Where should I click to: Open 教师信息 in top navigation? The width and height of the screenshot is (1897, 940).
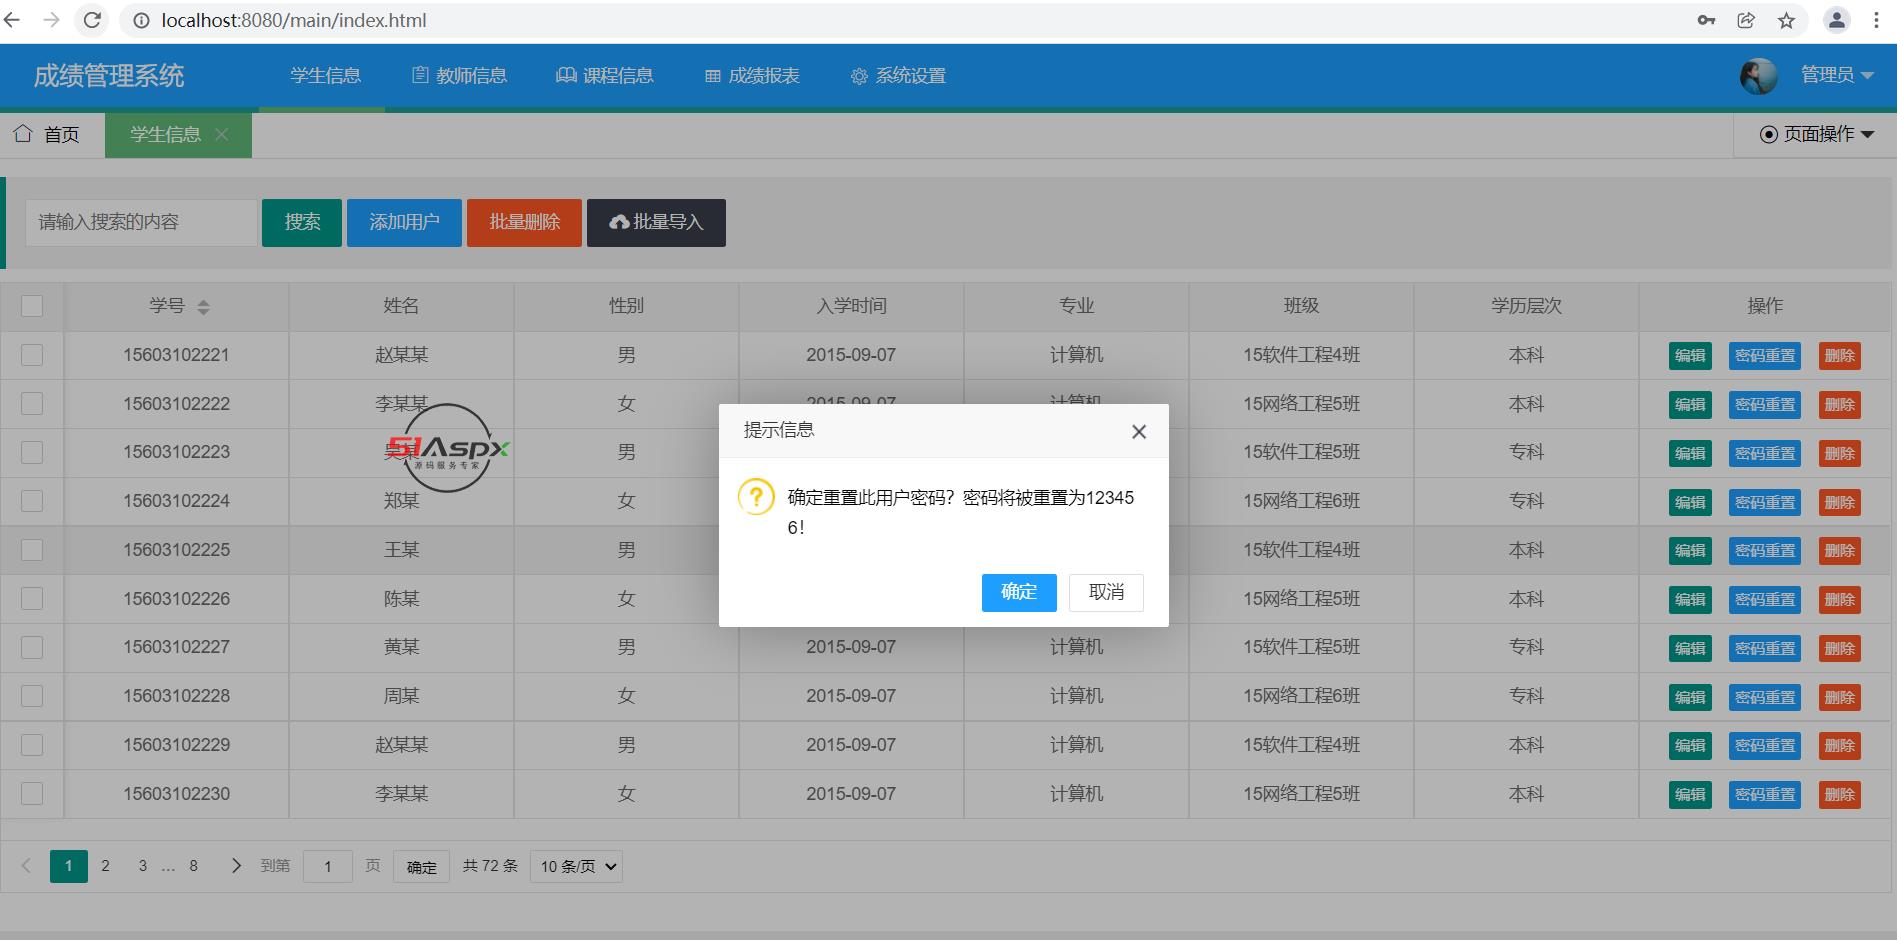pos(460,76)
